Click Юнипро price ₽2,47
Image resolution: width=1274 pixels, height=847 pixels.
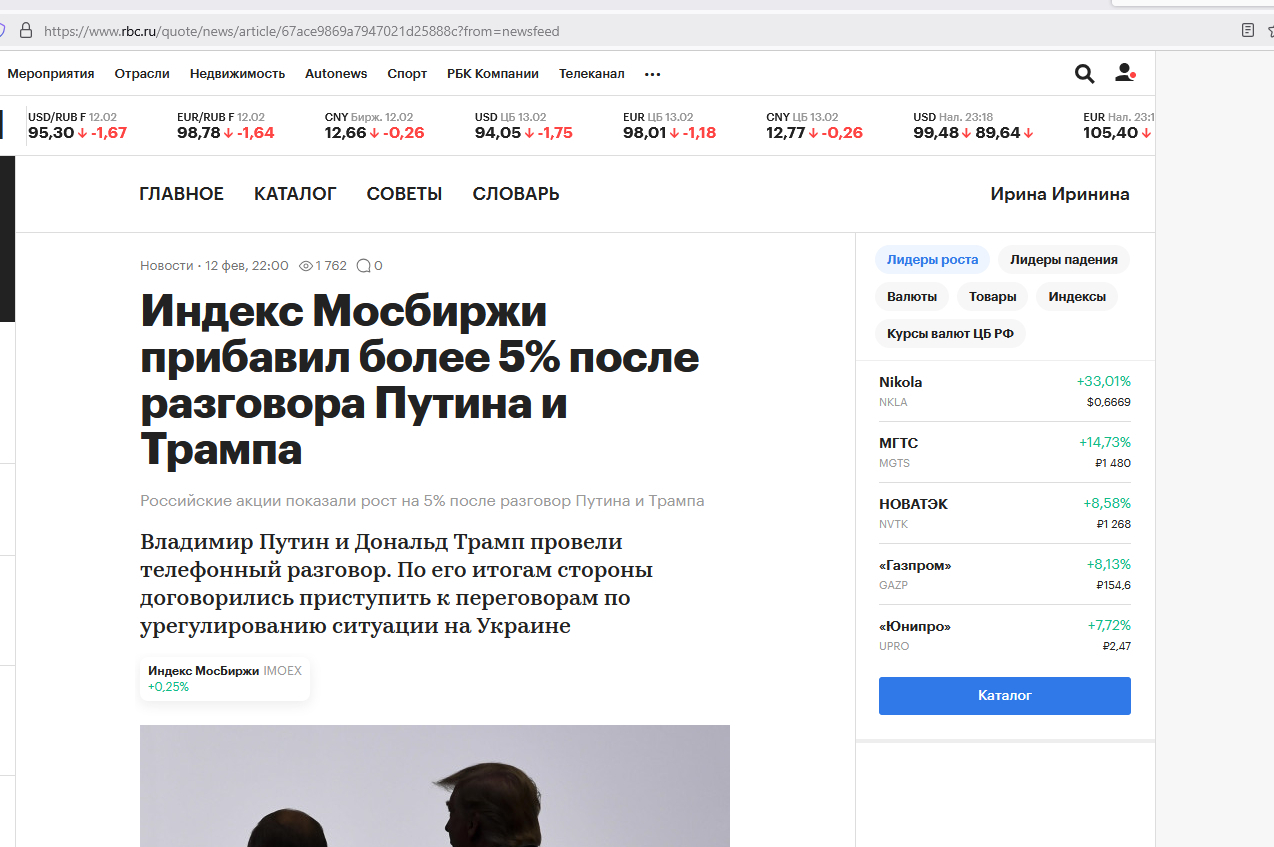1116,646
